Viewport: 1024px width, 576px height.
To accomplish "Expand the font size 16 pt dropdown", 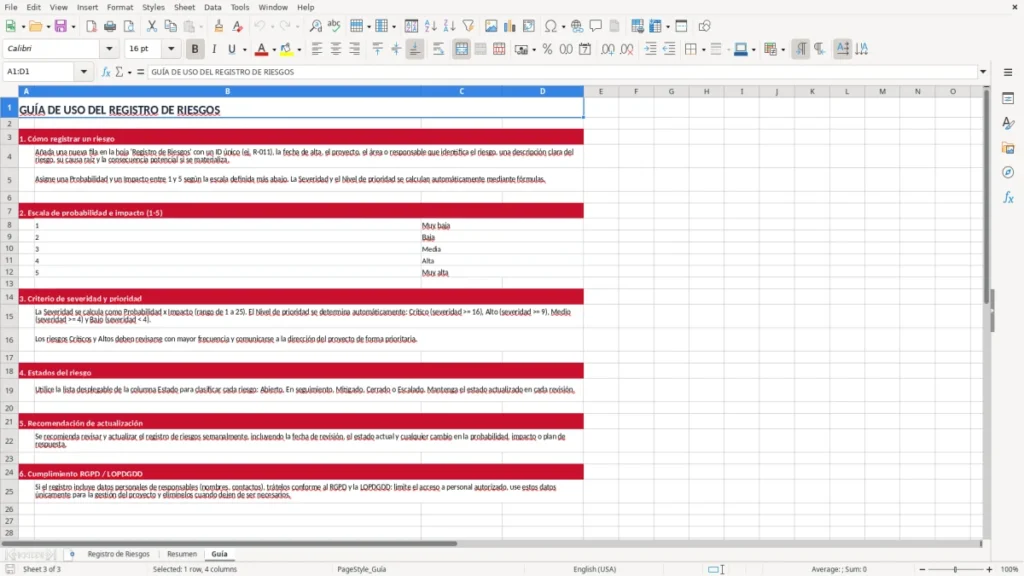I will point(171,48).
